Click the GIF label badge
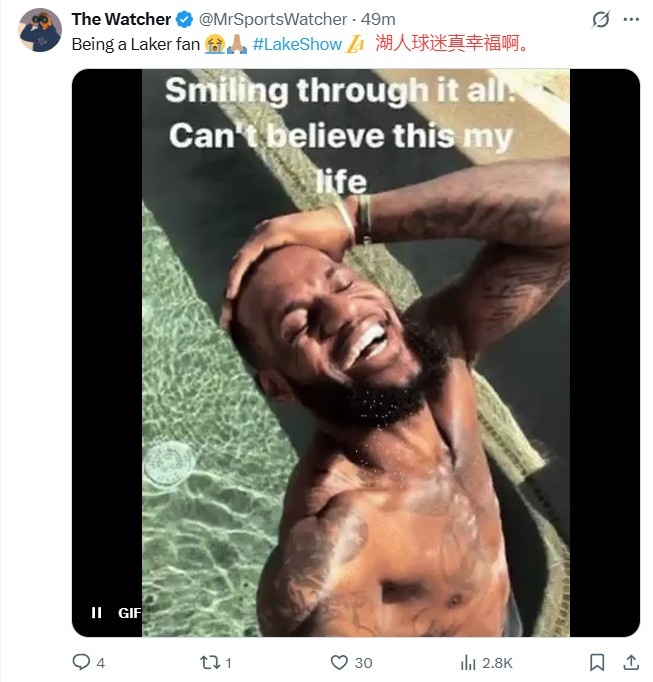This screenshot has height=682, width=653. [x=129, y=613]
